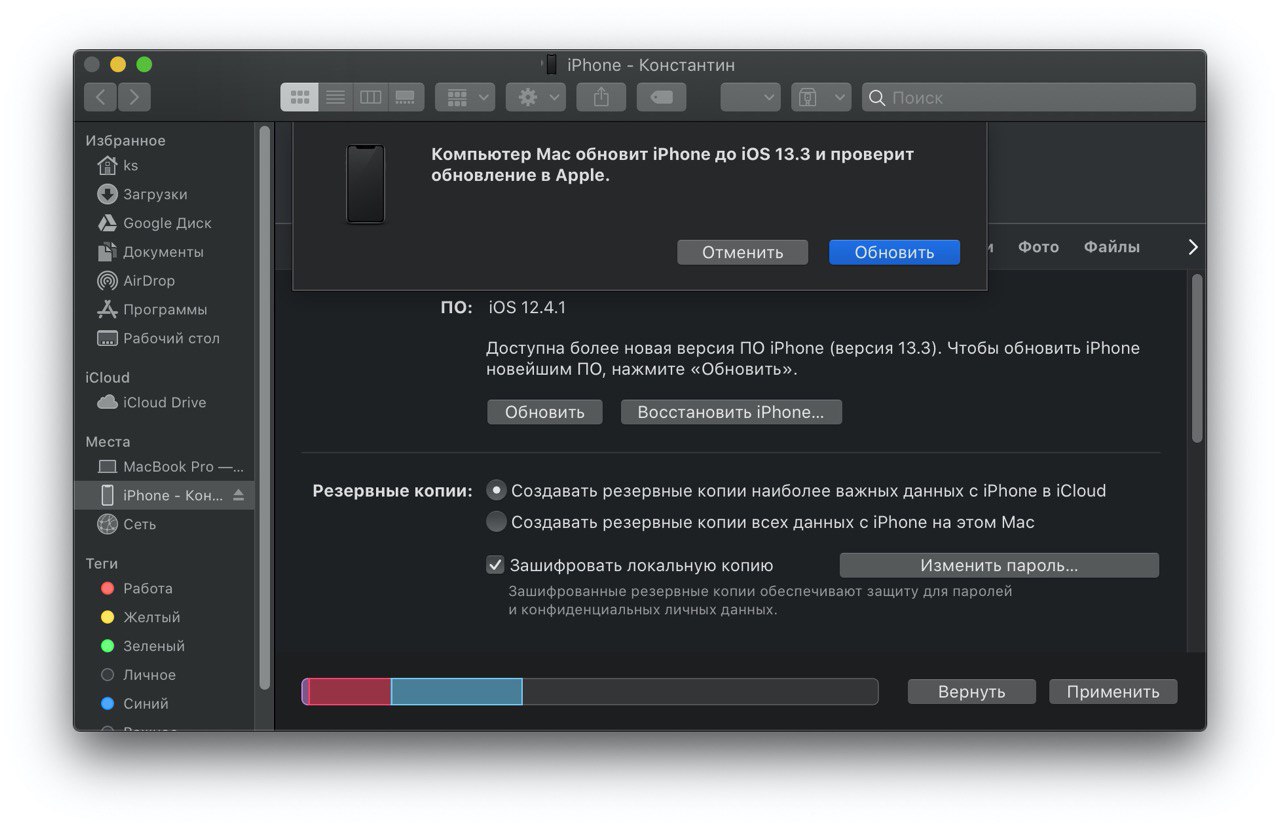Select the red Работа tag
Screen dimensions: 1280x828
pyautogui.click(x=165, y=588)
